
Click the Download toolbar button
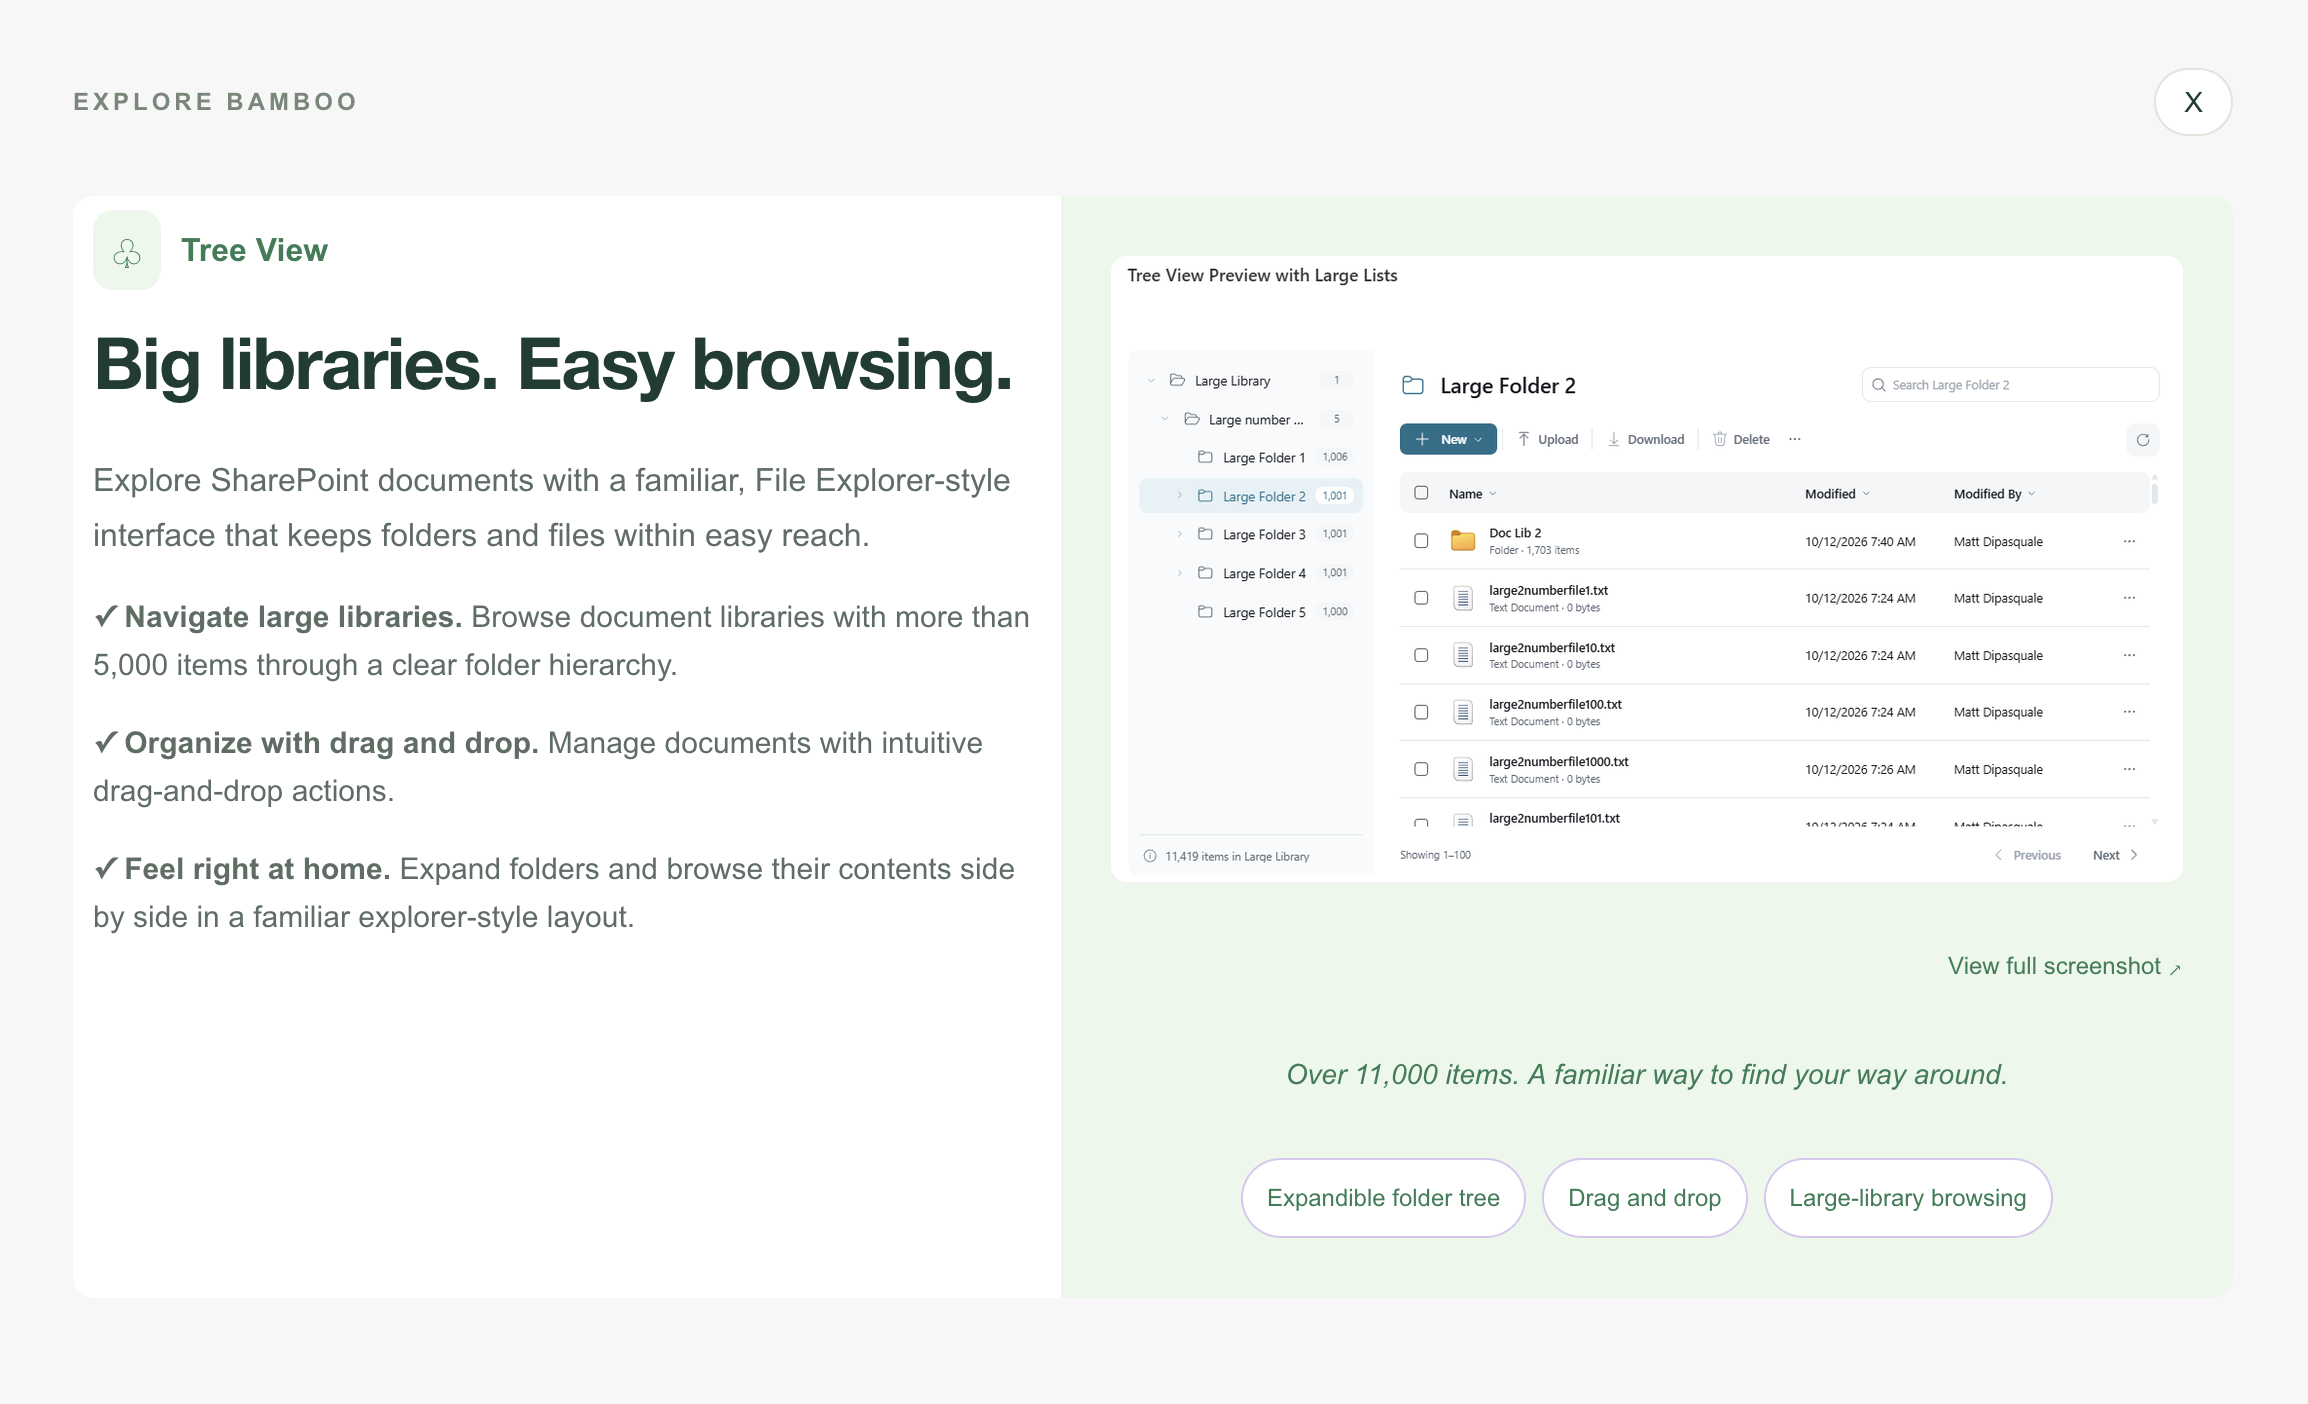1646,439
